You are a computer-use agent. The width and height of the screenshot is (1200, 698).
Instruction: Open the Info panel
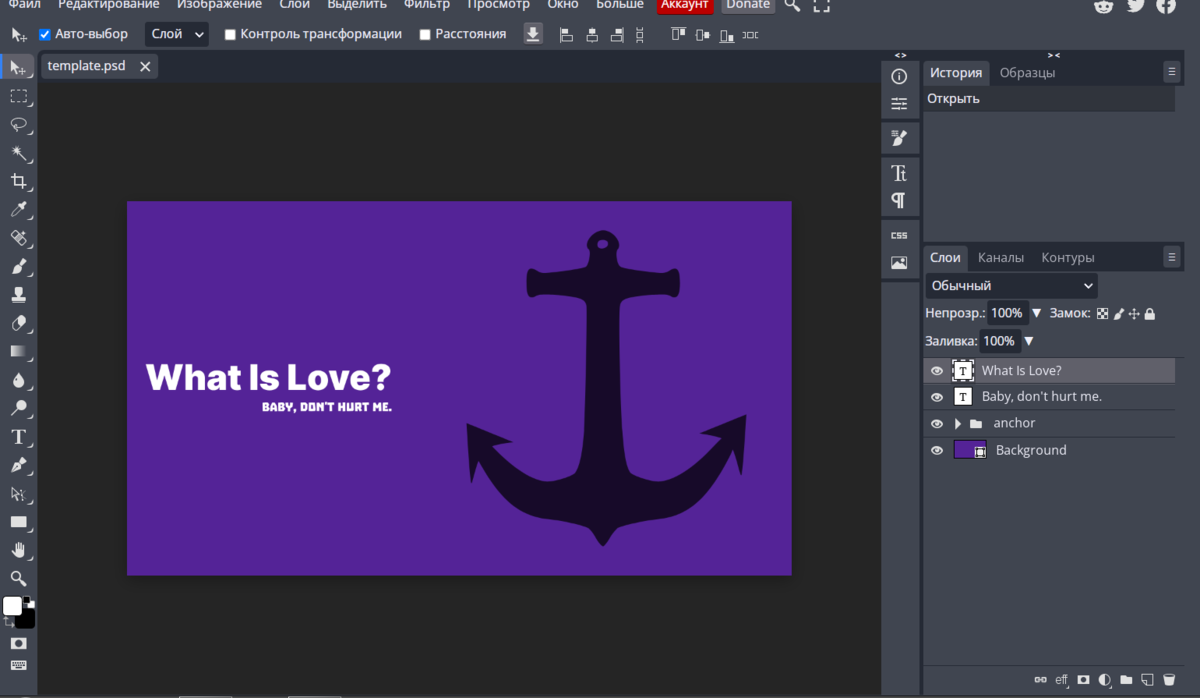click(x=899, y=77)
